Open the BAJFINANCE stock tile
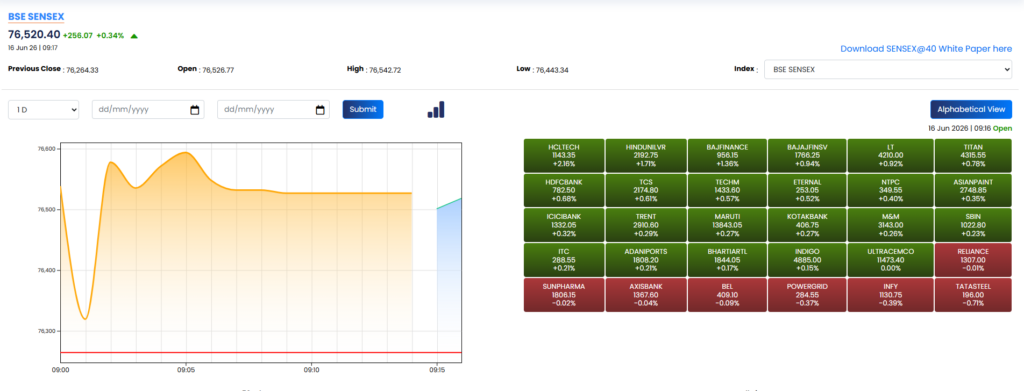The image size is (1024, 391). (727, 155)
